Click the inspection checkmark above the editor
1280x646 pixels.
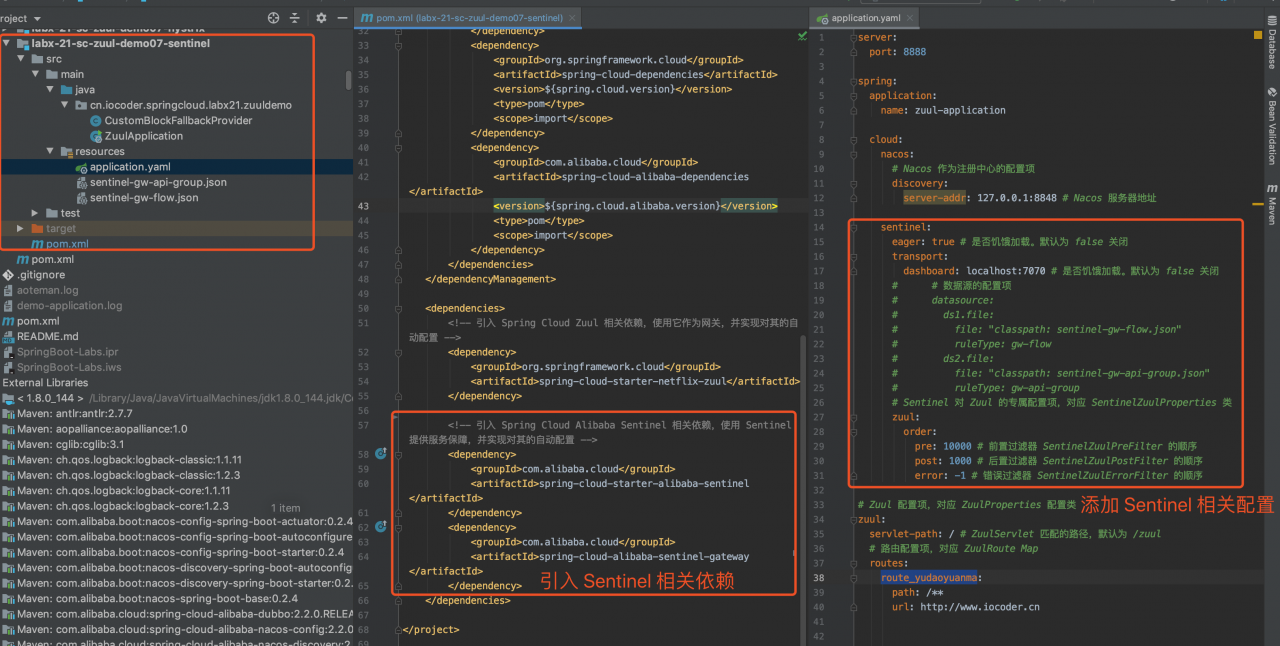pos(800,35)
